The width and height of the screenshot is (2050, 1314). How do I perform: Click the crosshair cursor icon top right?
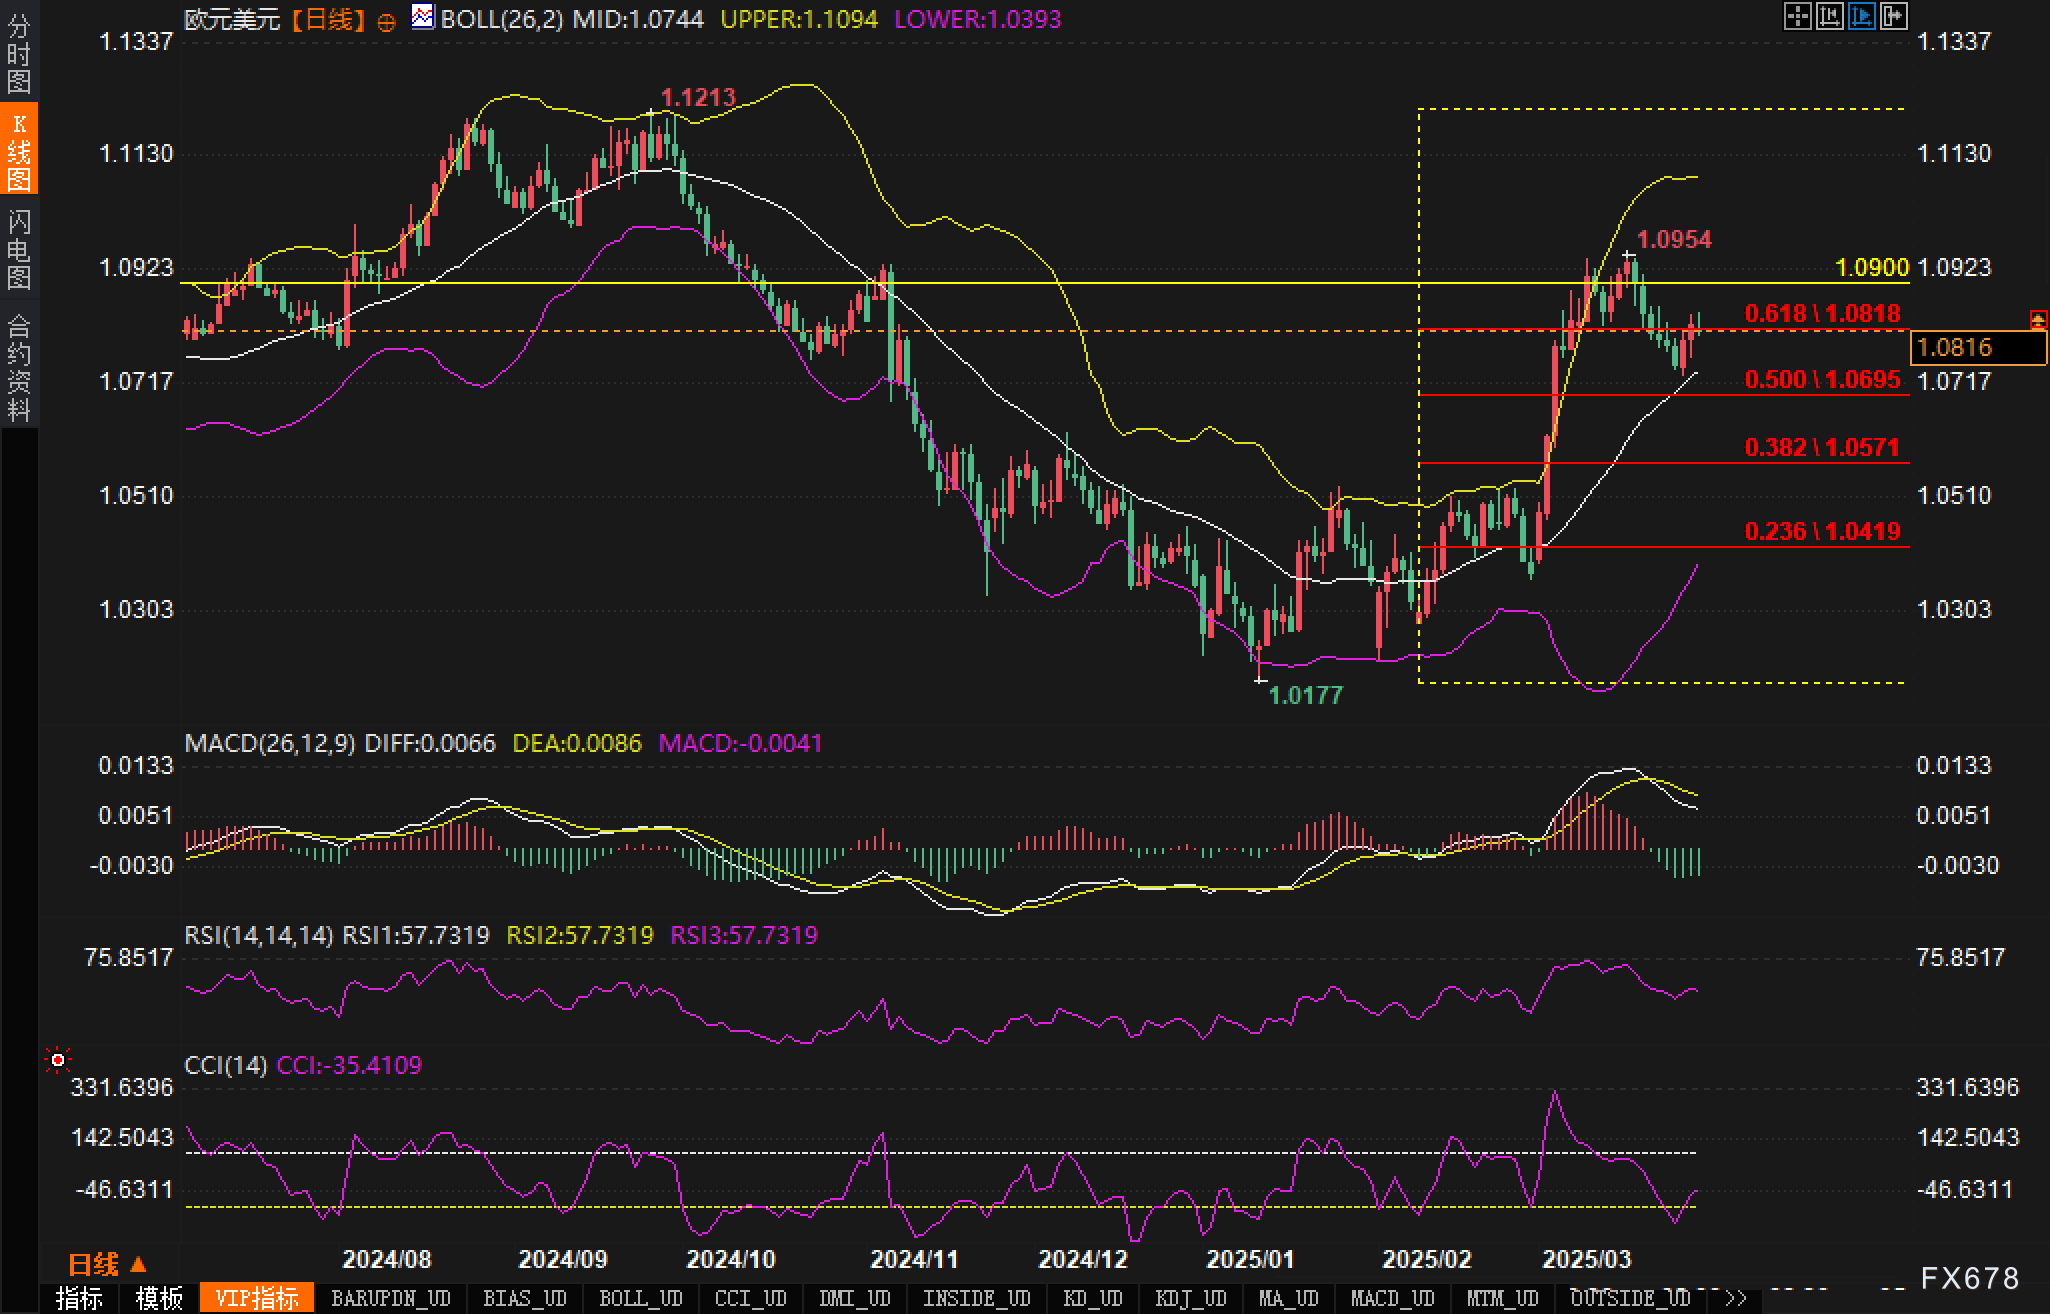point(1797,17)
